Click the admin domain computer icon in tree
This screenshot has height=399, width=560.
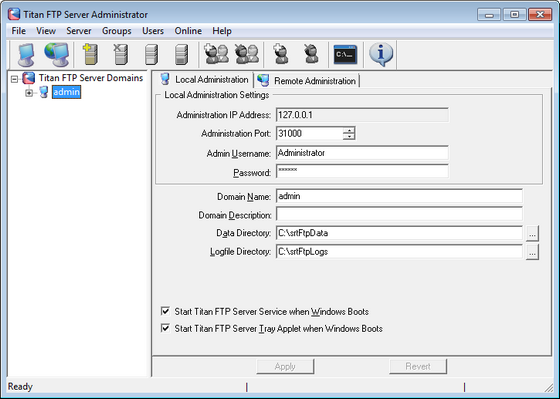[x=44, y=92]
